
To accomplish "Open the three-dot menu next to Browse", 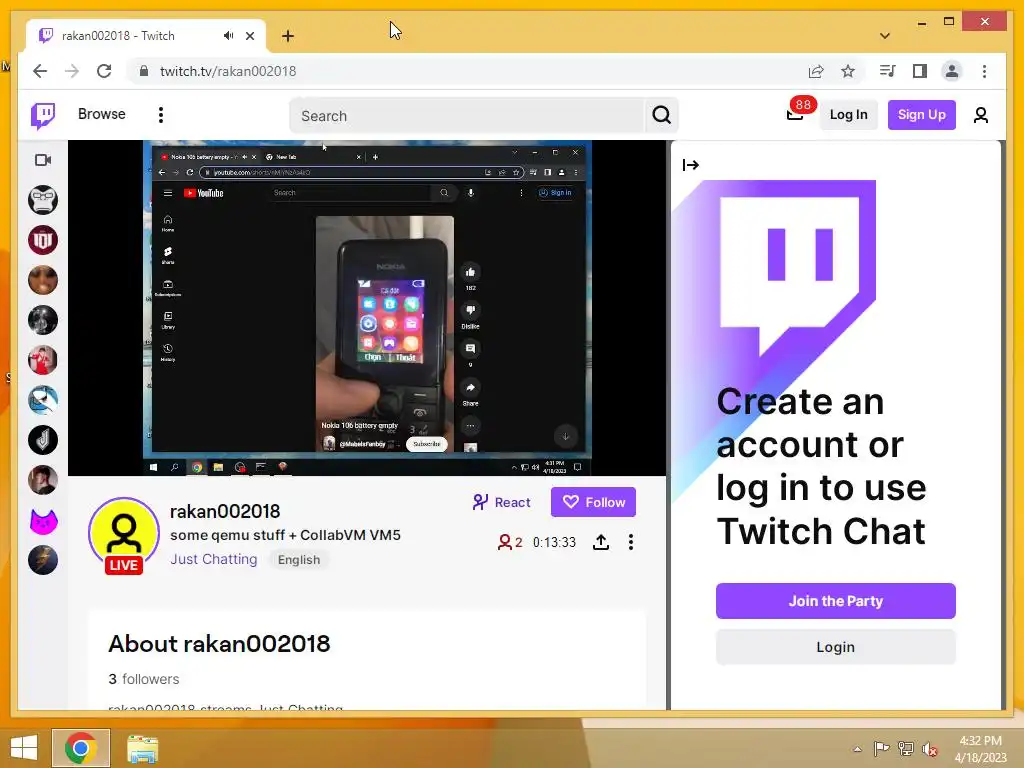I will pos(161,115).
